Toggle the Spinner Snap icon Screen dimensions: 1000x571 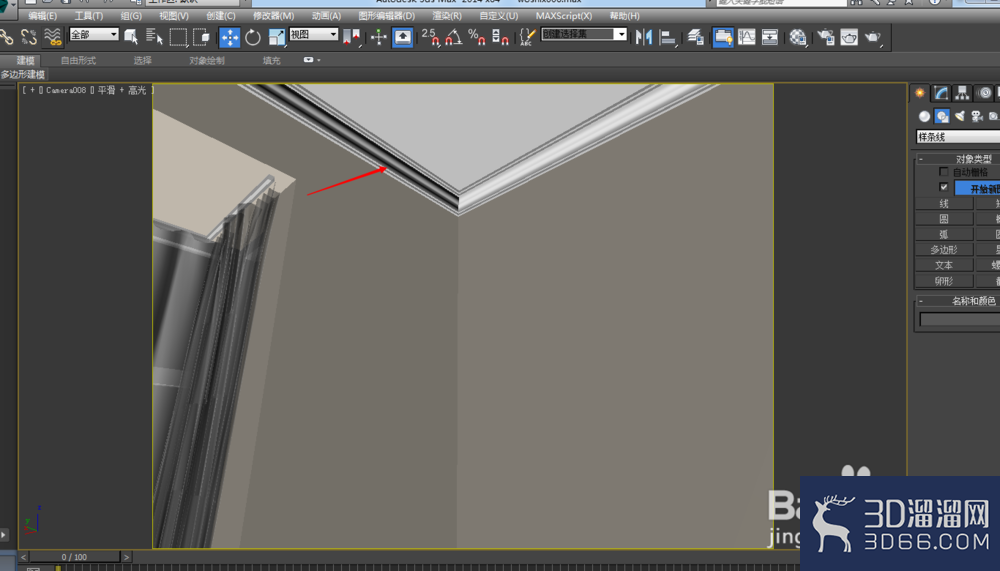[501, 38]
